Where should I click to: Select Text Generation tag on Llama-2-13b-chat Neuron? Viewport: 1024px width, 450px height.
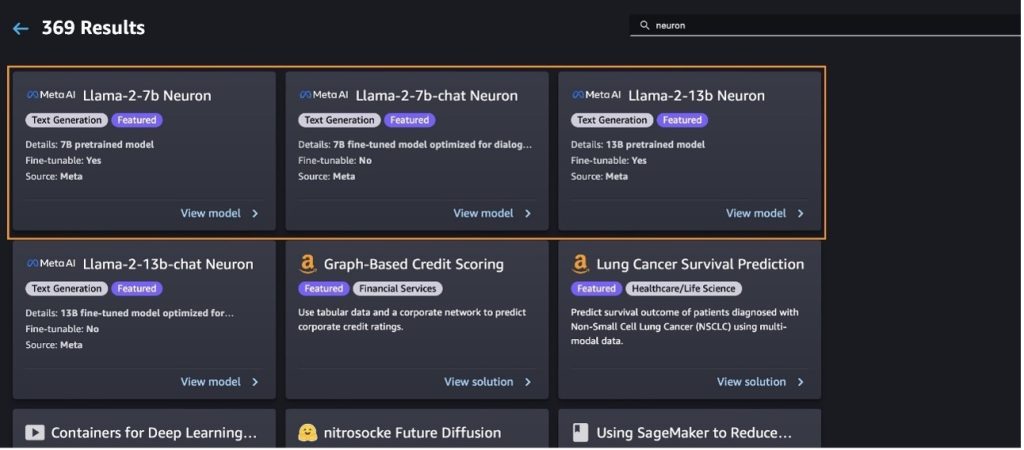67,289
